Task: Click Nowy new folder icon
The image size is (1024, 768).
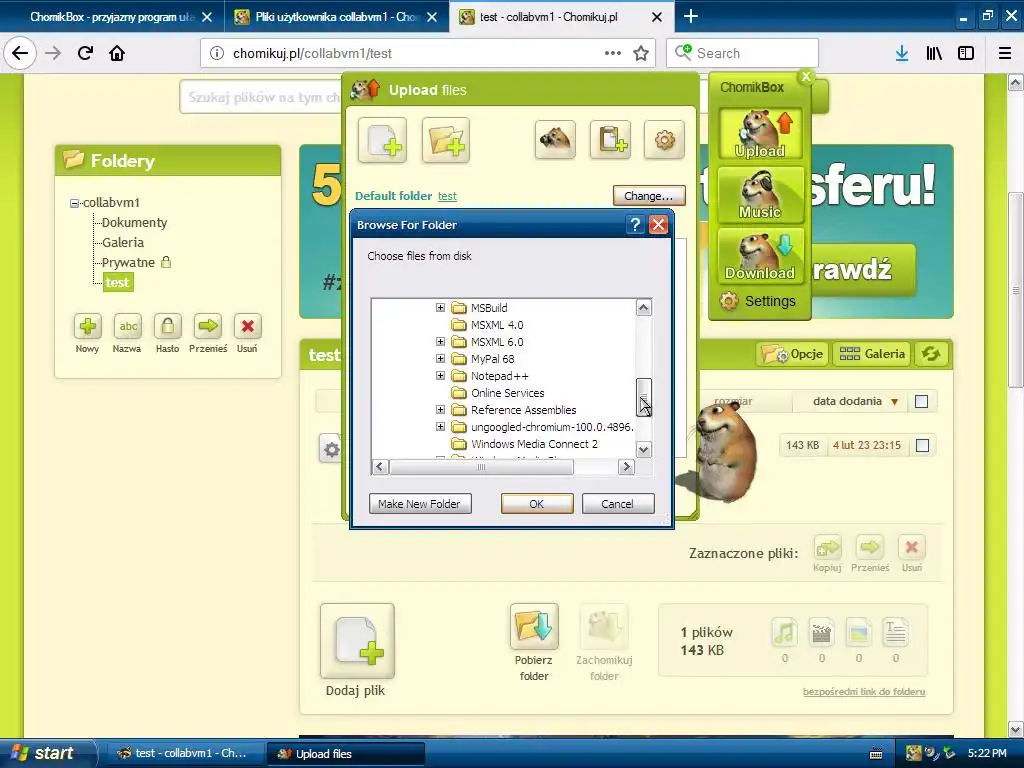Action: coord(88,326)
